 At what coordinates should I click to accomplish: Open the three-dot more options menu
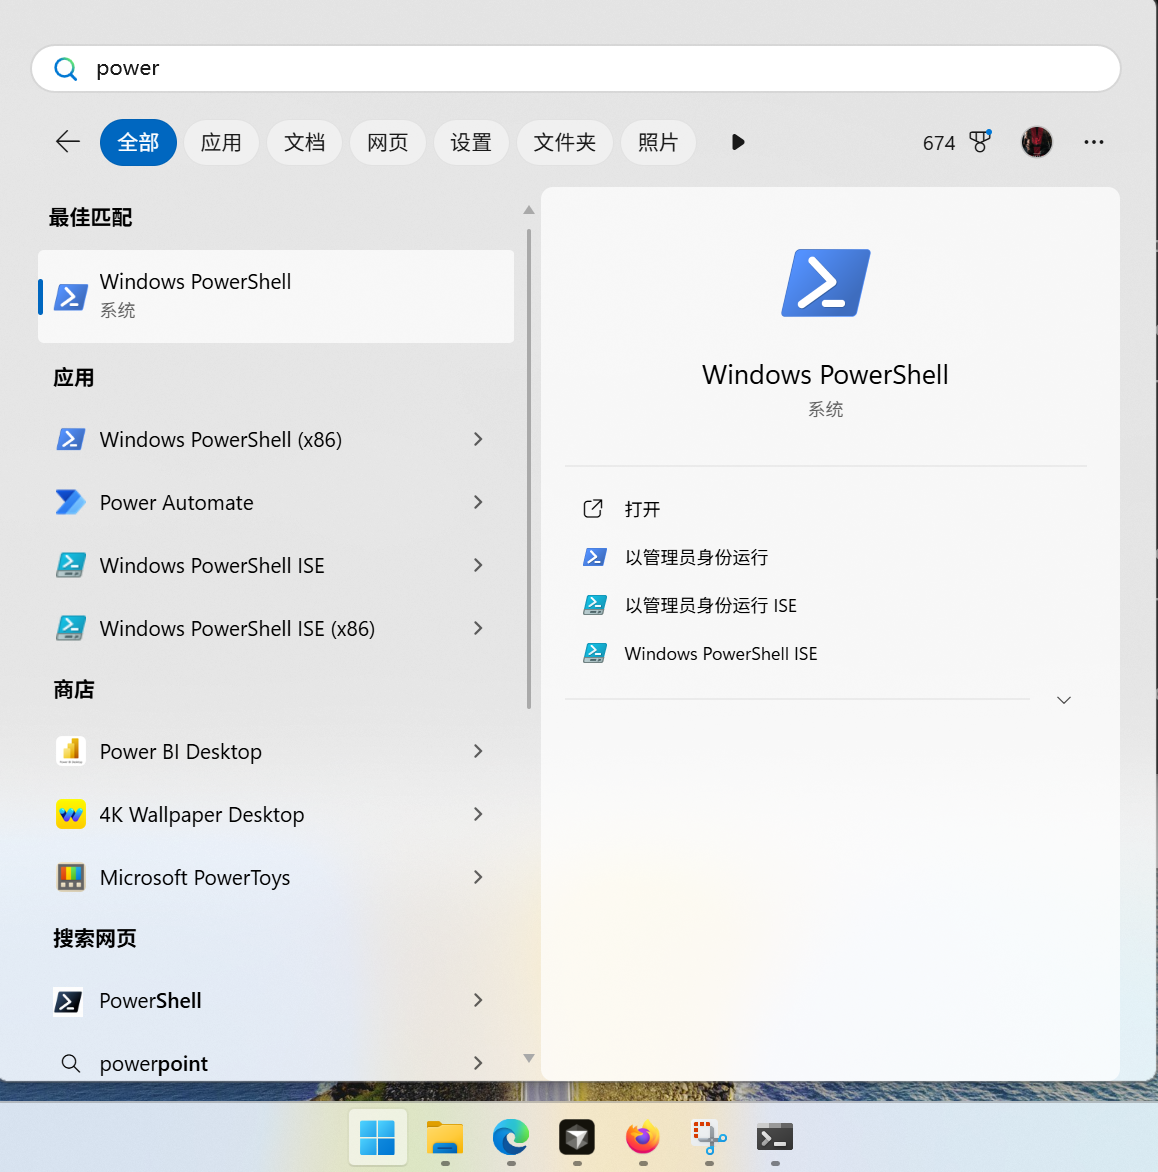(x=1093, y=142)
